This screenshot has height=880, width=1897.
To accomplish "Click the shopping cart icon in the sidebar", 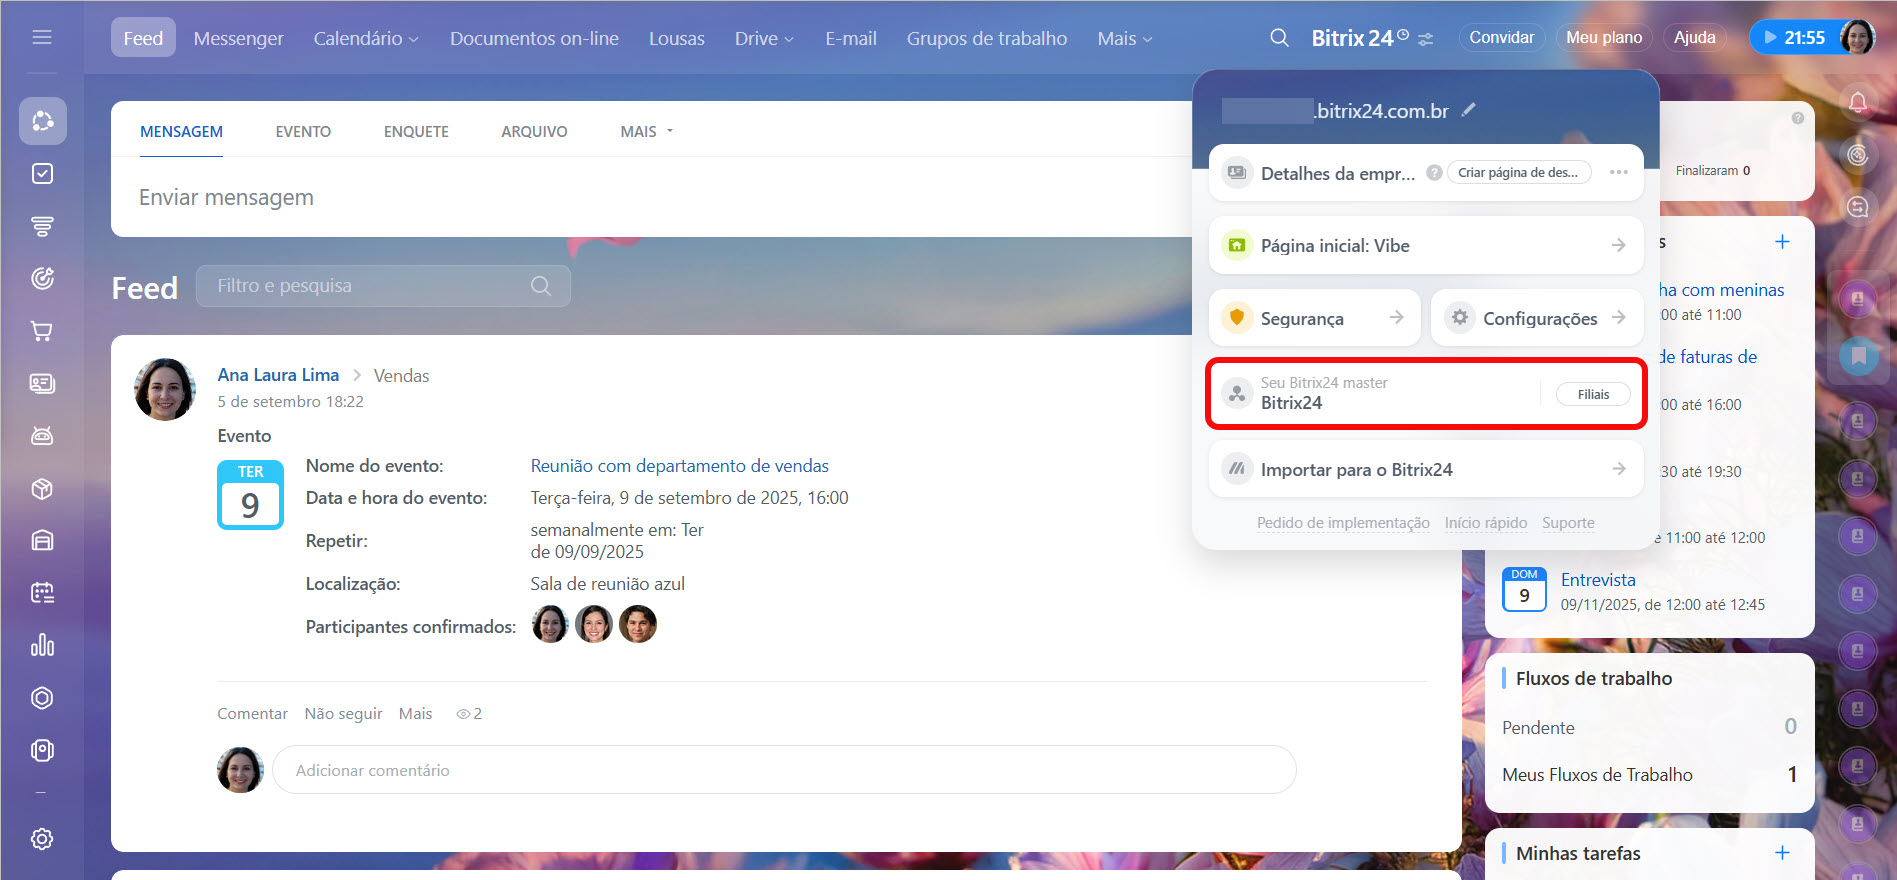I will coord(42,331).
